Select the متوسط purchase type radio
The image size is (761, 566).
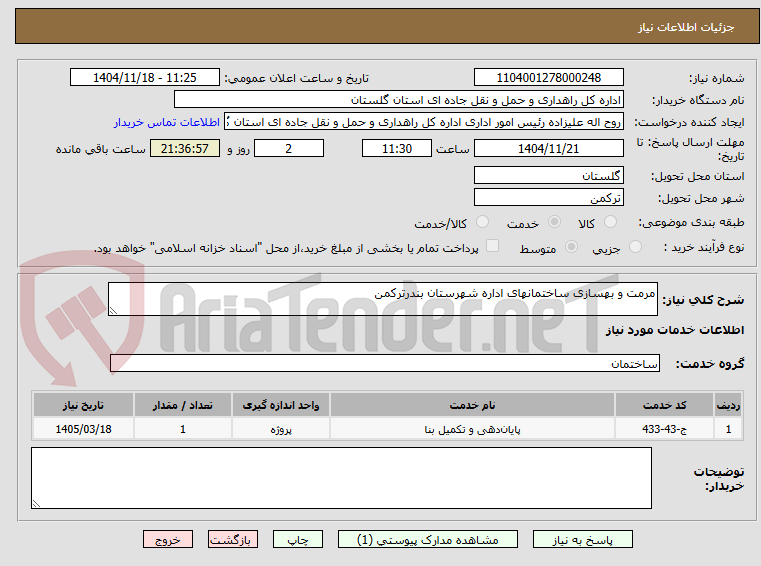point(571,247)
